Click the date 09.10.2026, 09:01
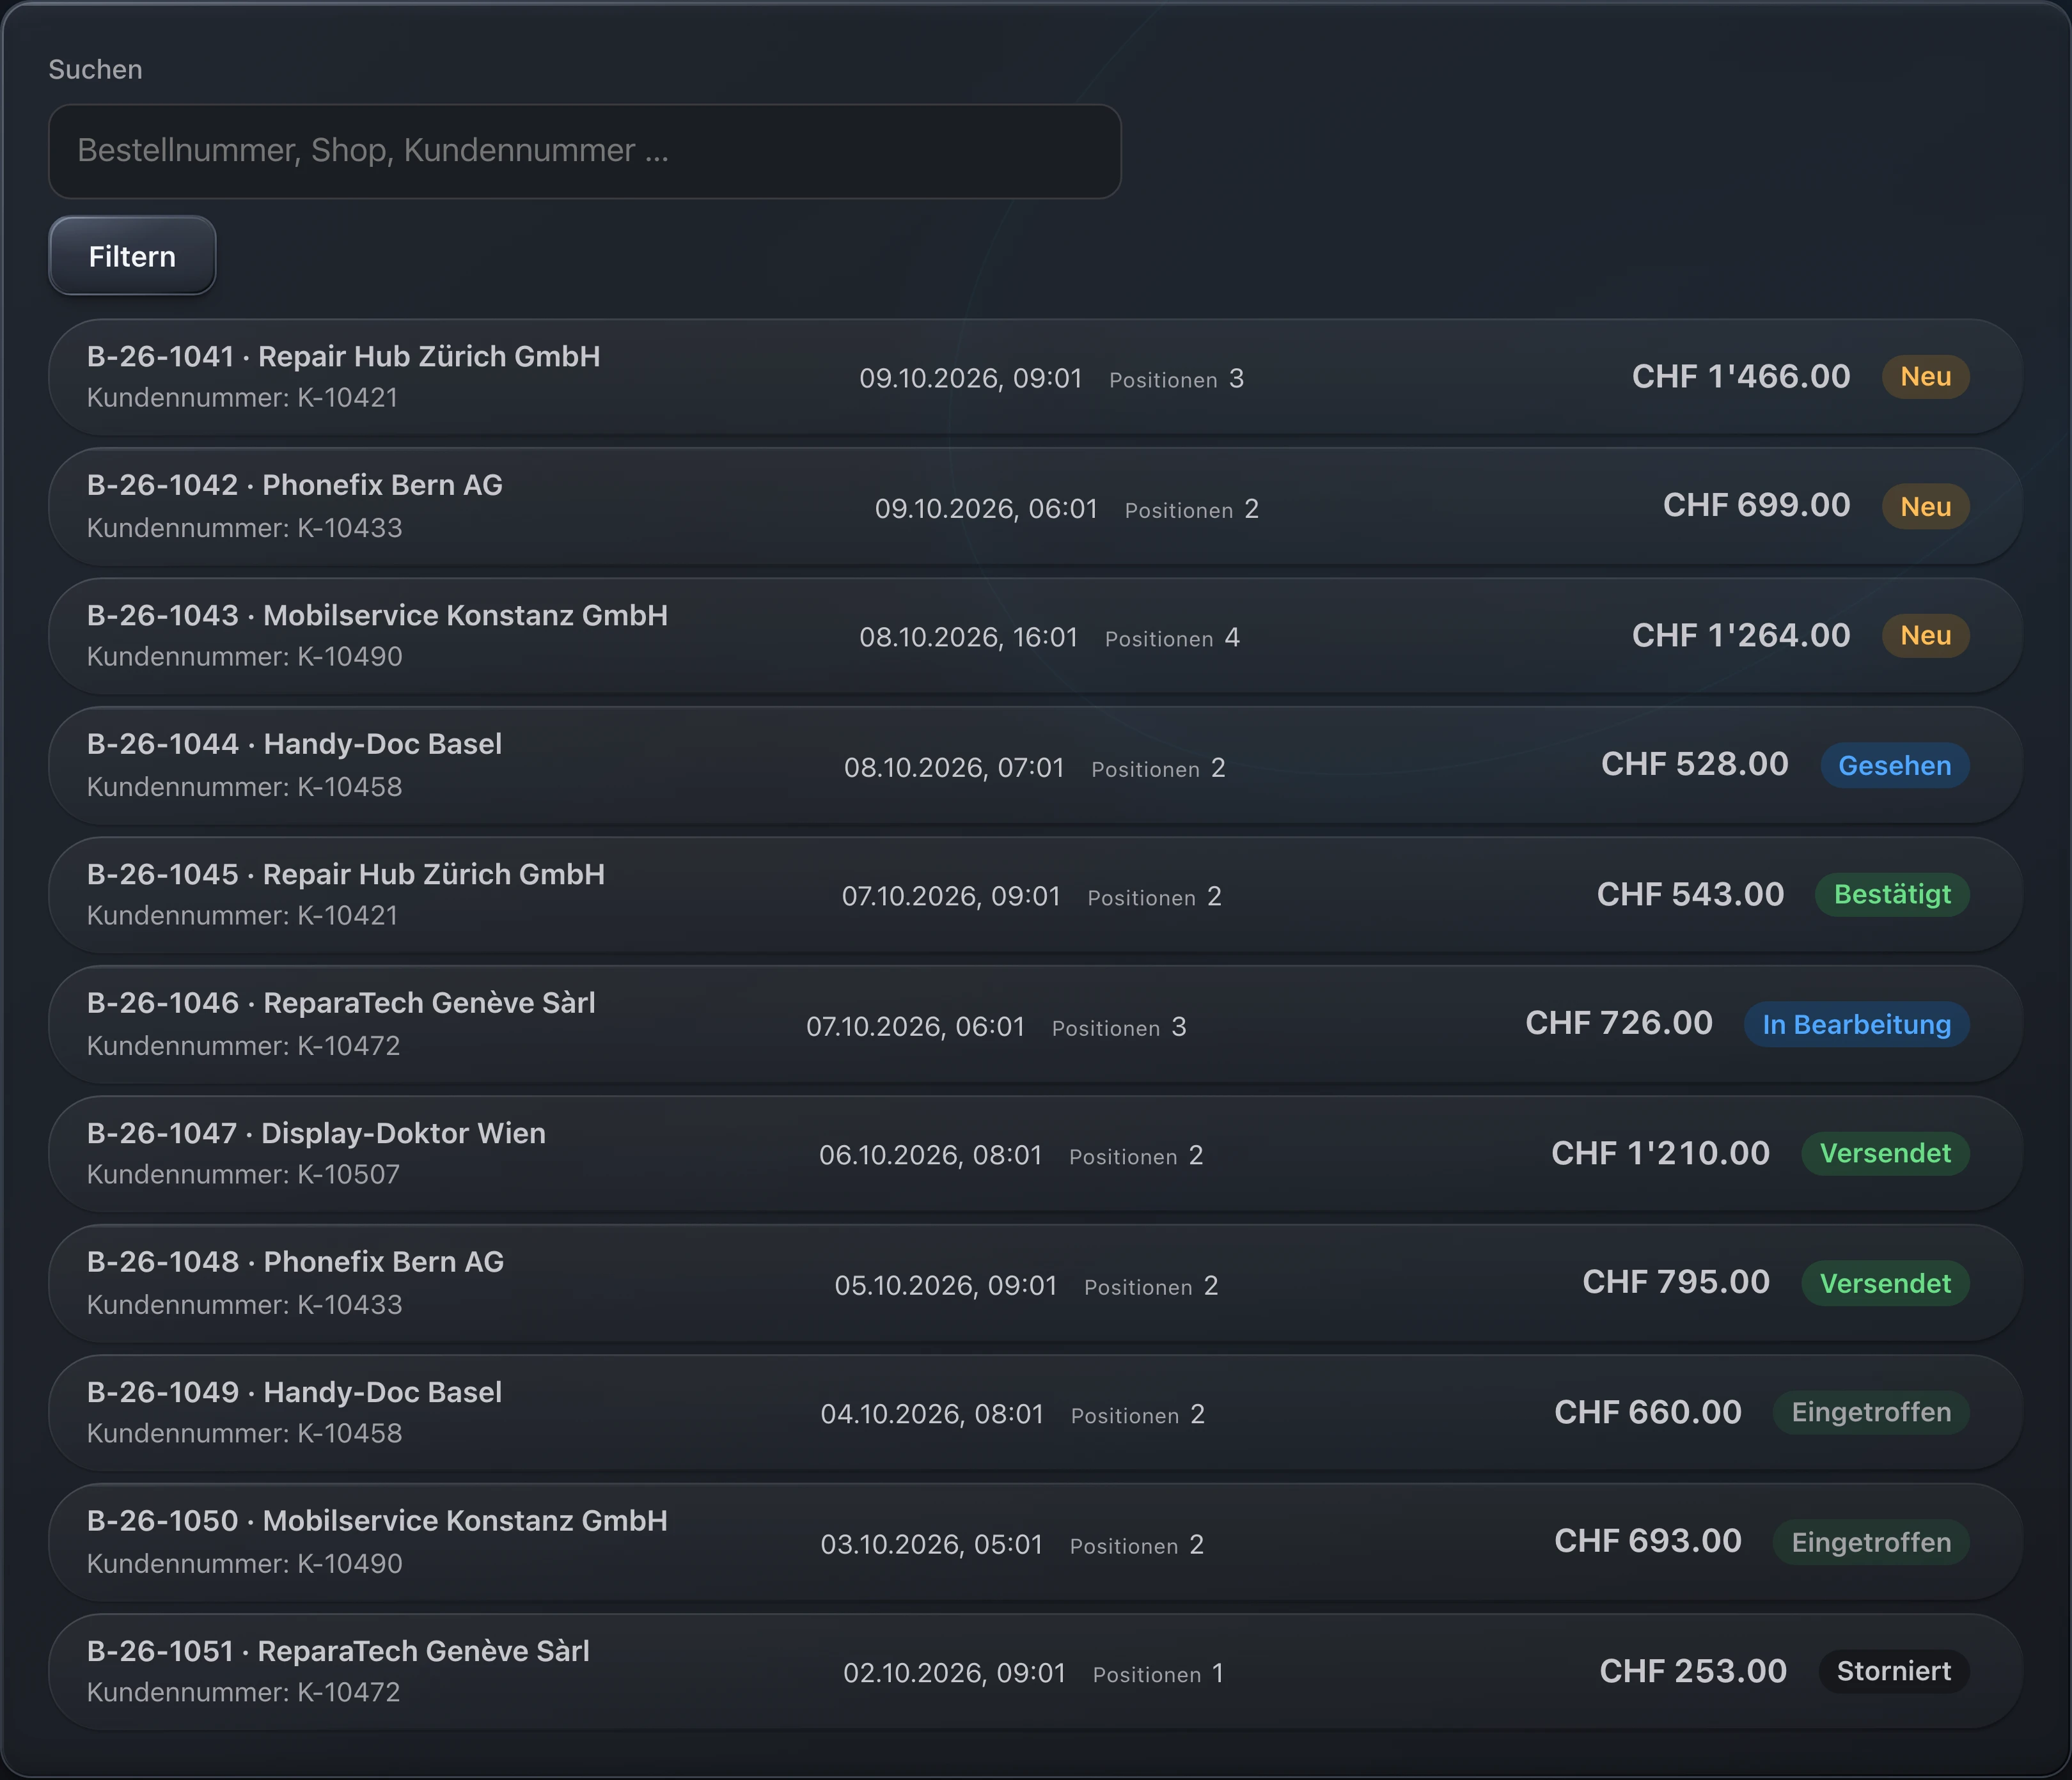 coord(970,378)
